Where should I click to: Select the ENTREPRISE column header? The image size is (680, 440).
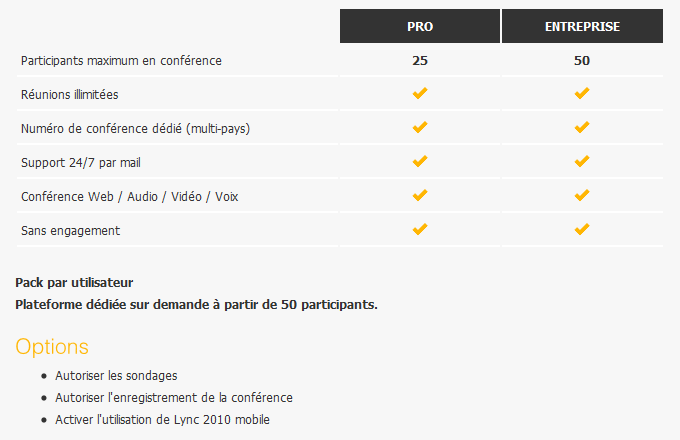582,27
